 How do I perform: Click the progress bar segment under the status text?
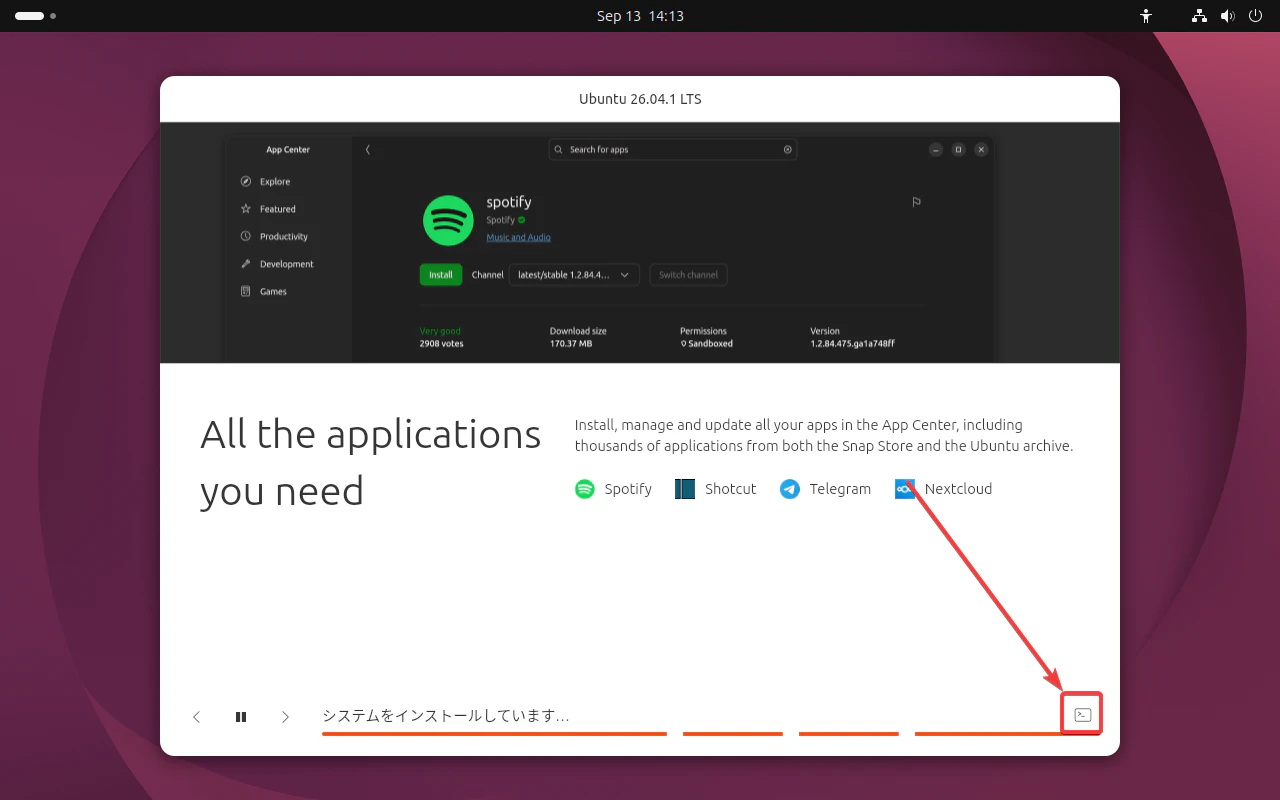(494, 734)
